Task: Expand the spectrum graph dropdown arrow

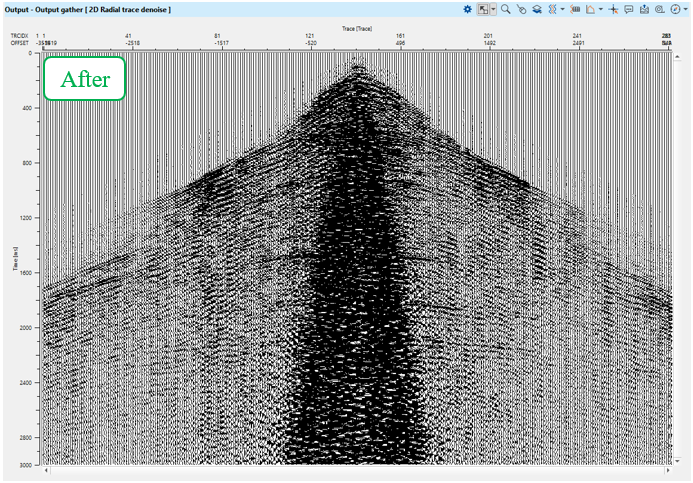Action: tap(600, 9)
